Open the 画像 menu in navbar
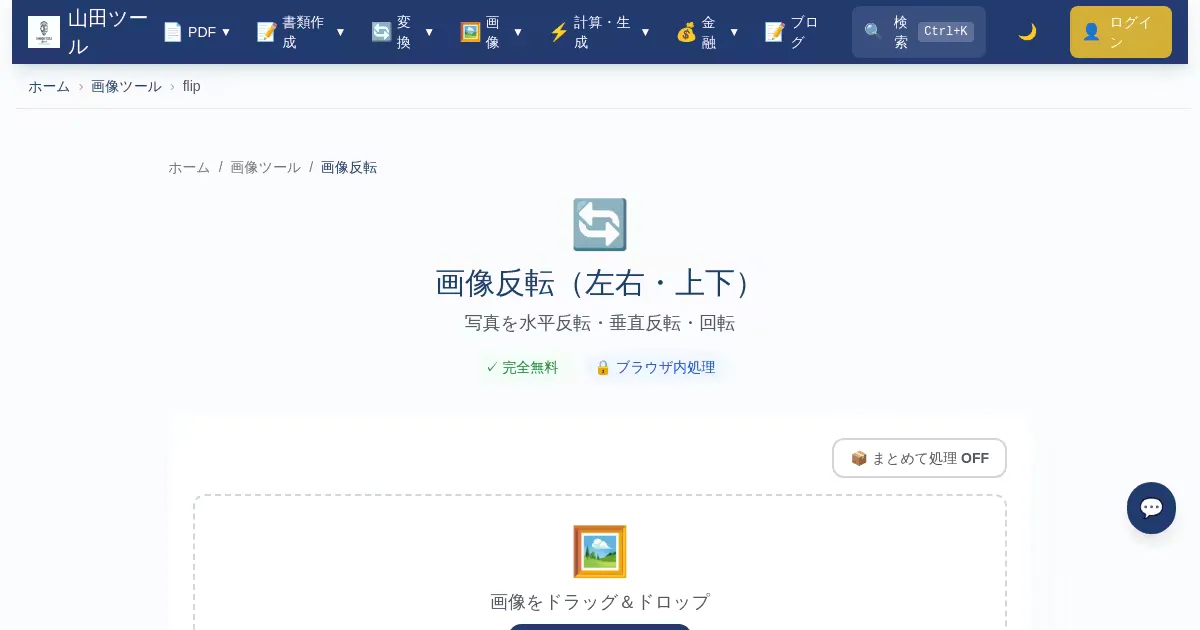 click(491, 32)
